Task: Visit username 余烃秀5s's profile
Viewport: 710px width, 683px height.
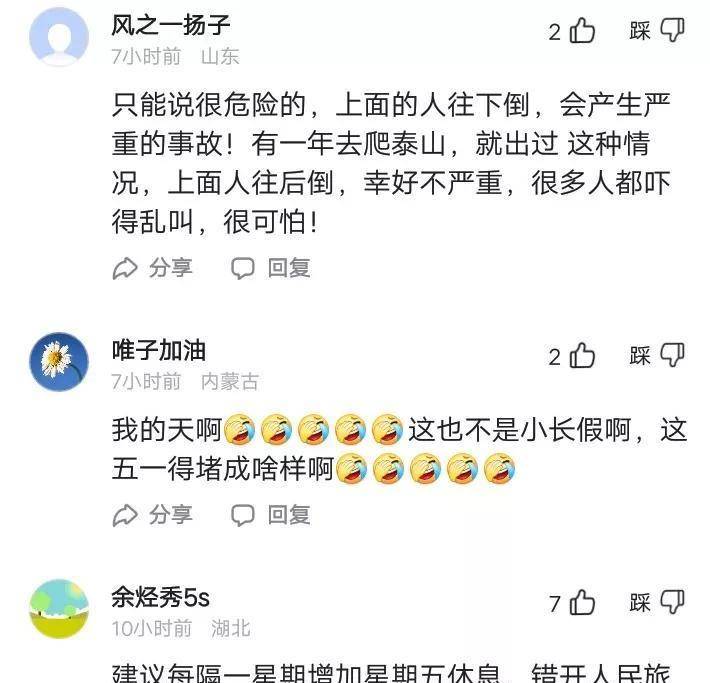Action: tap(161, 597)
